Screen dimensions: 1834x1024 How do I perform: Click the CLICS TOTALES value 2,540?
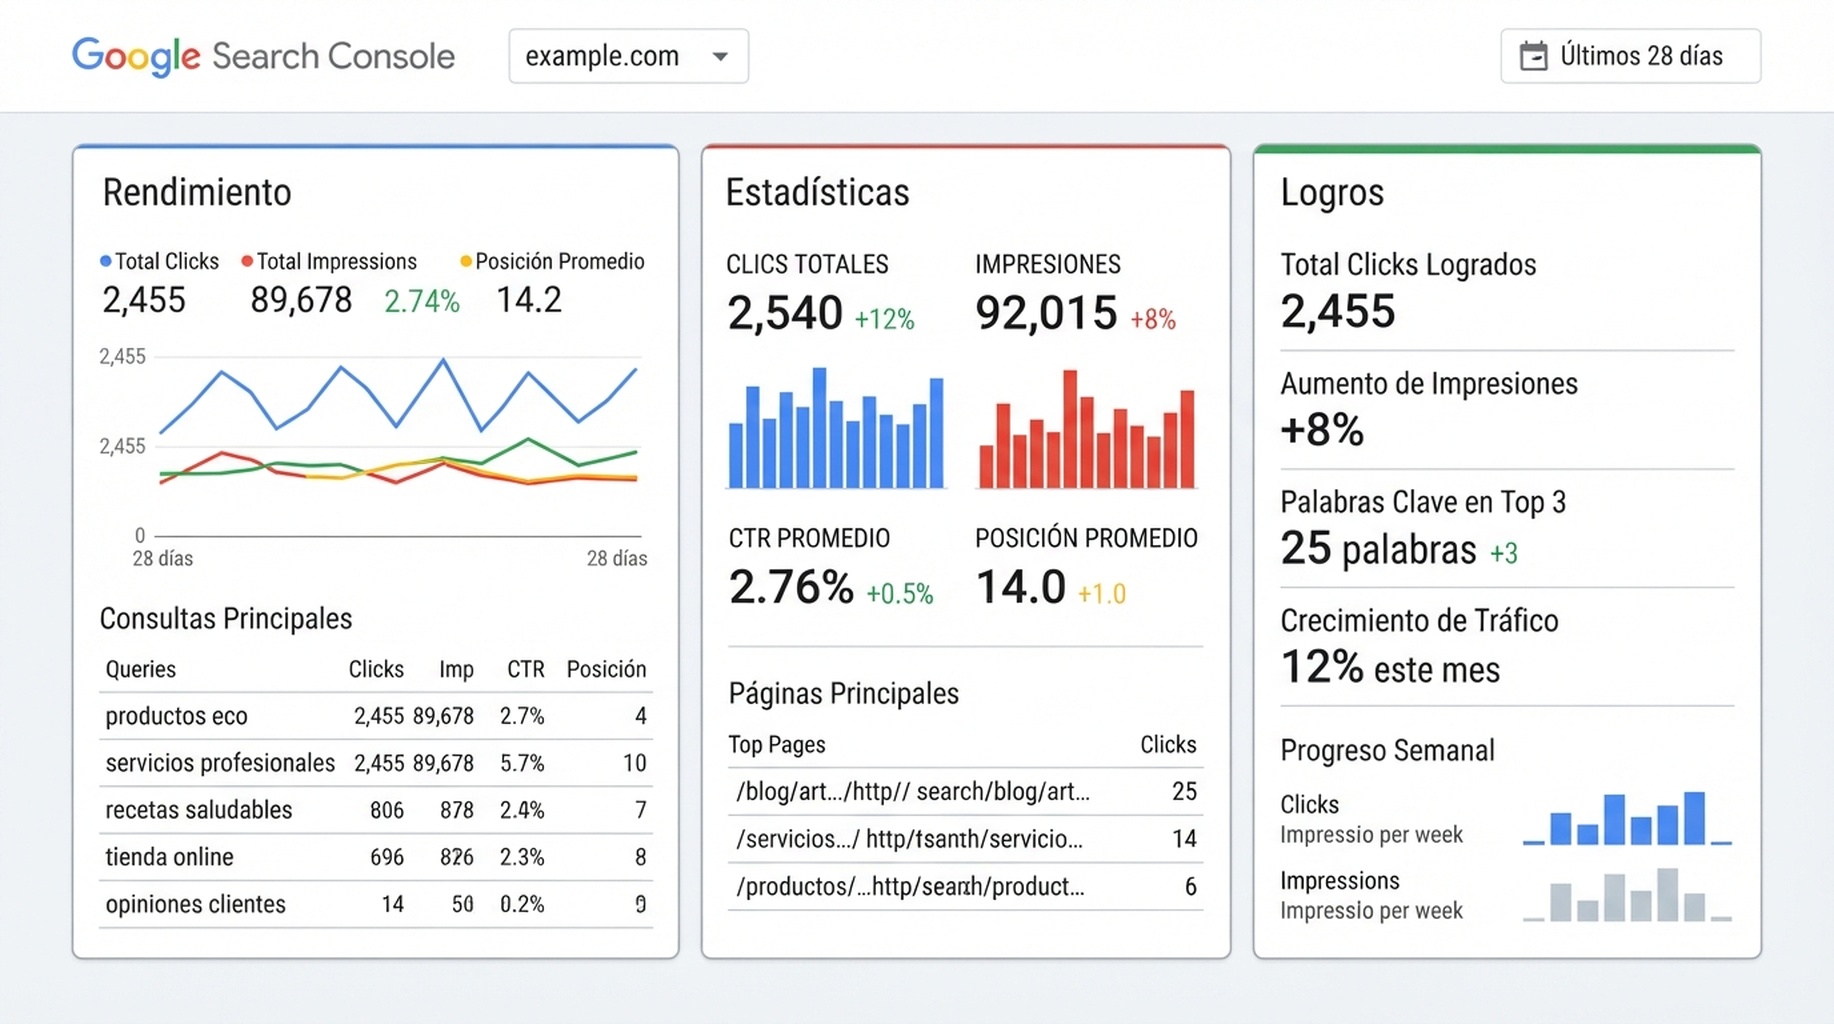tap(785, 313)
